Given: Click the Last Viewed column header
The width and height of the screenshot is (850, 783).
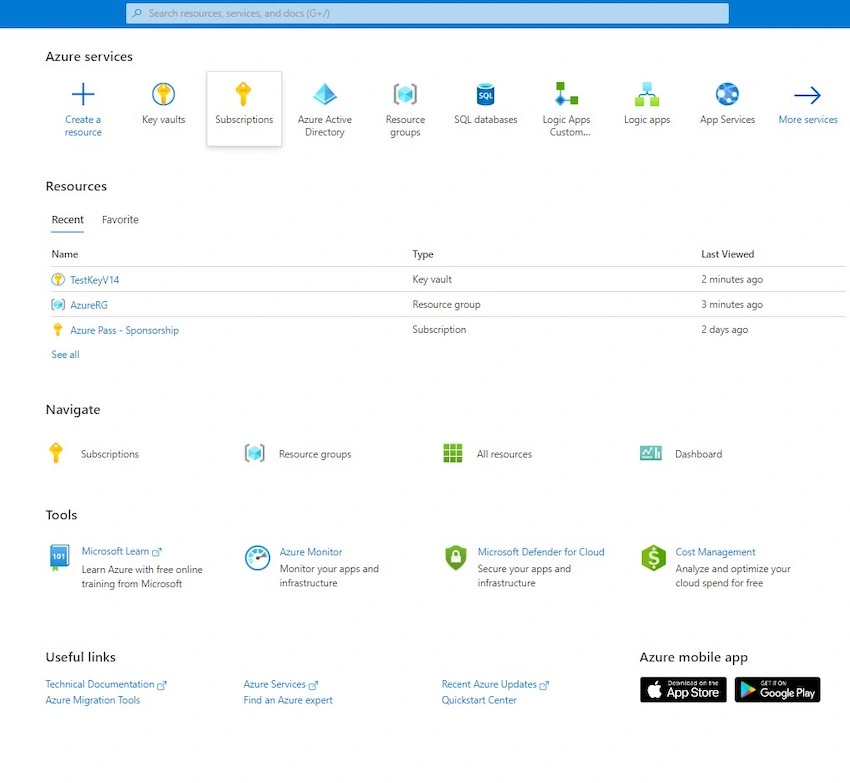Looking at the screenshot, I should 727,254.
